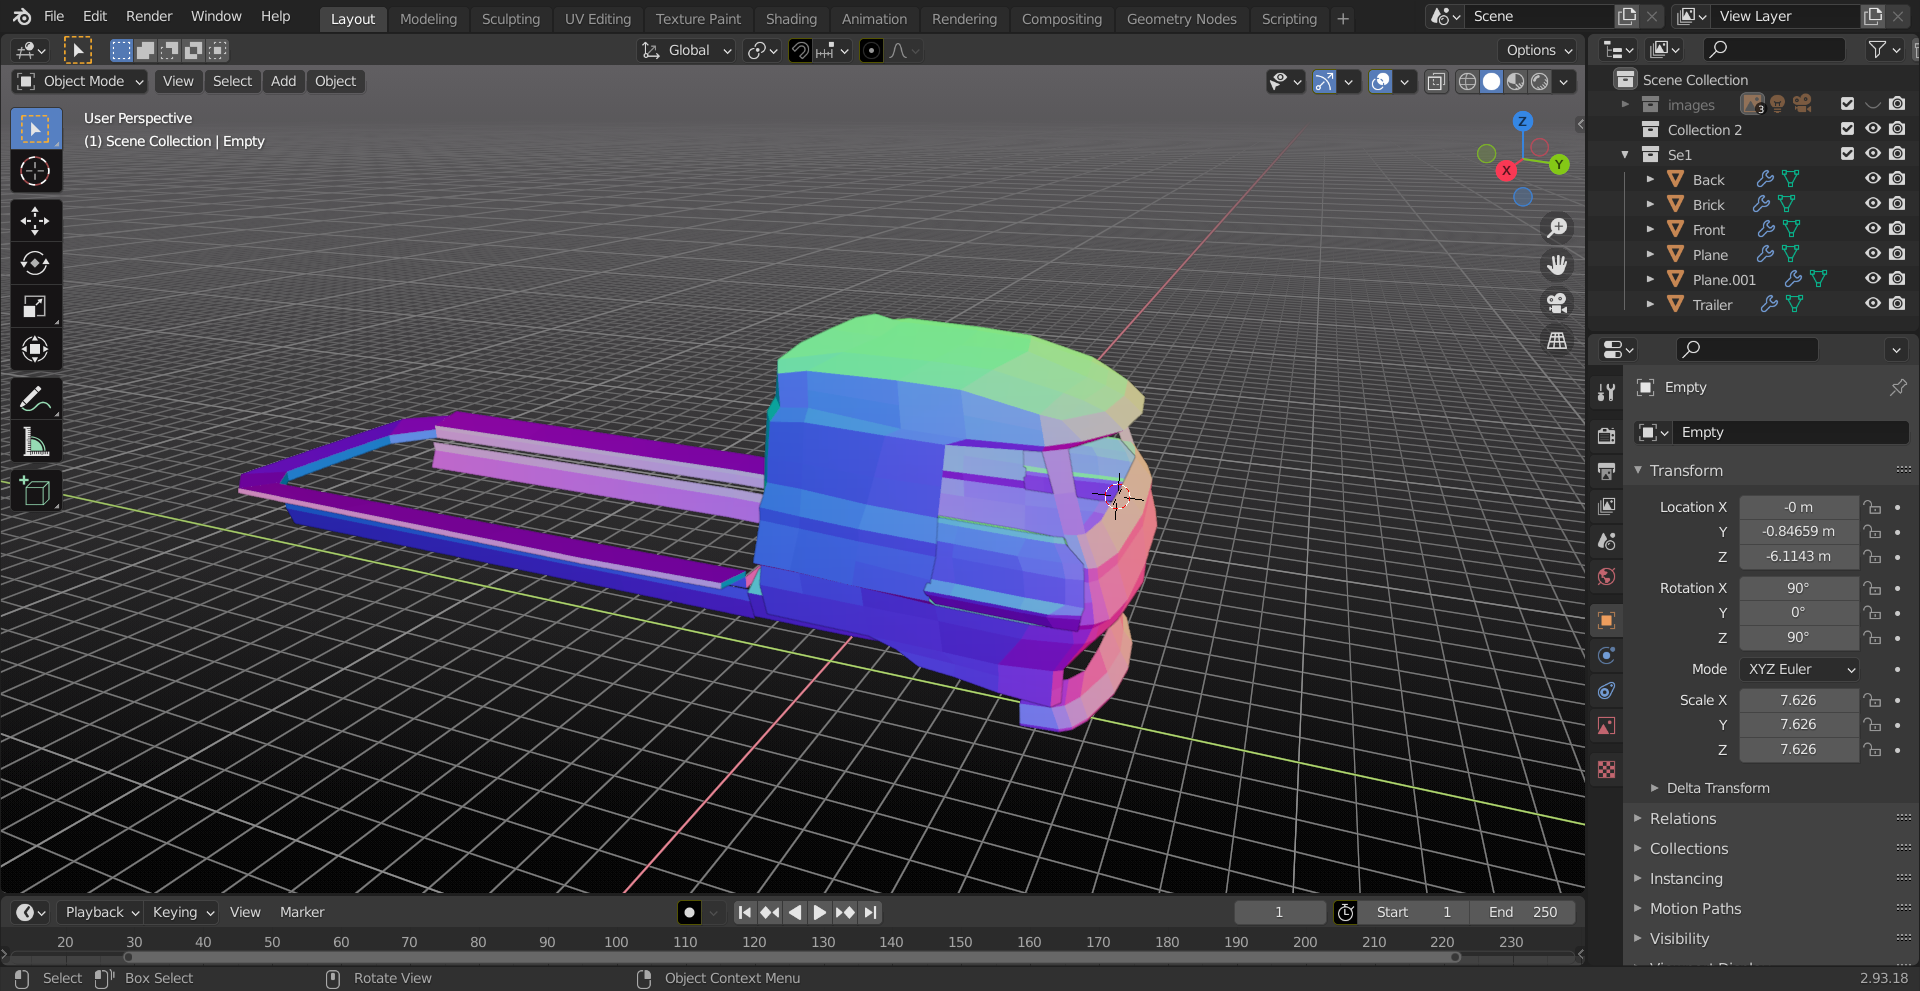Open the File menu

(x=54, y=16)
